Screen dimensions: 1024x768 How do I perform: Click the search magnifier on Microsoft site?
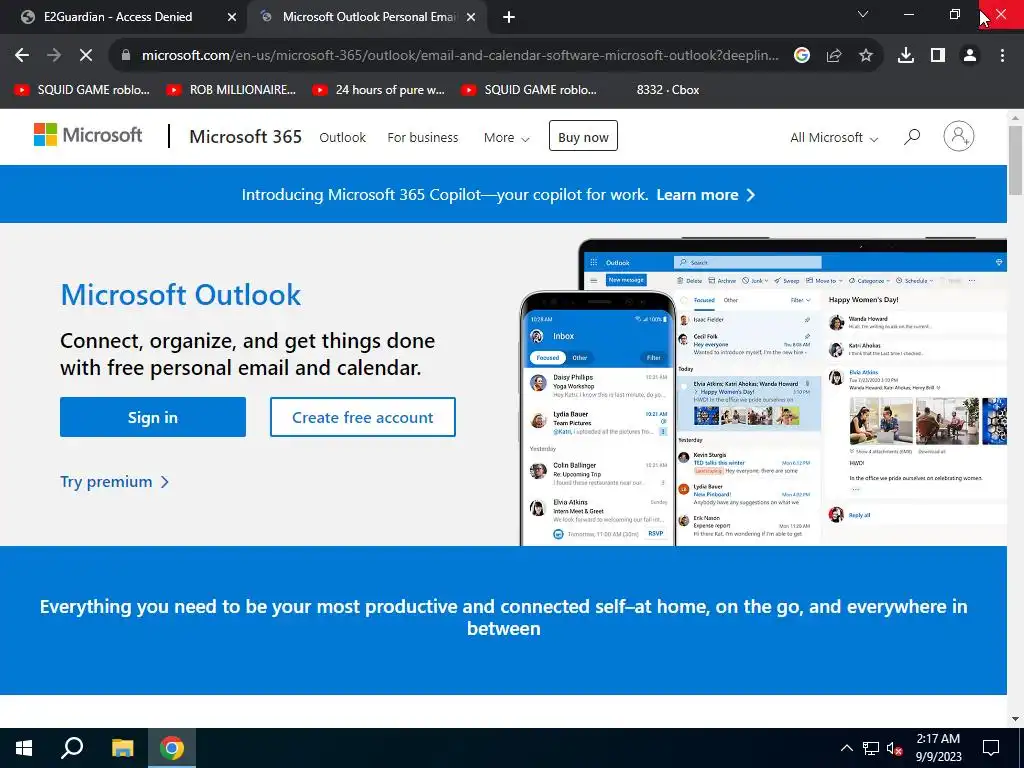coord(912,136)
